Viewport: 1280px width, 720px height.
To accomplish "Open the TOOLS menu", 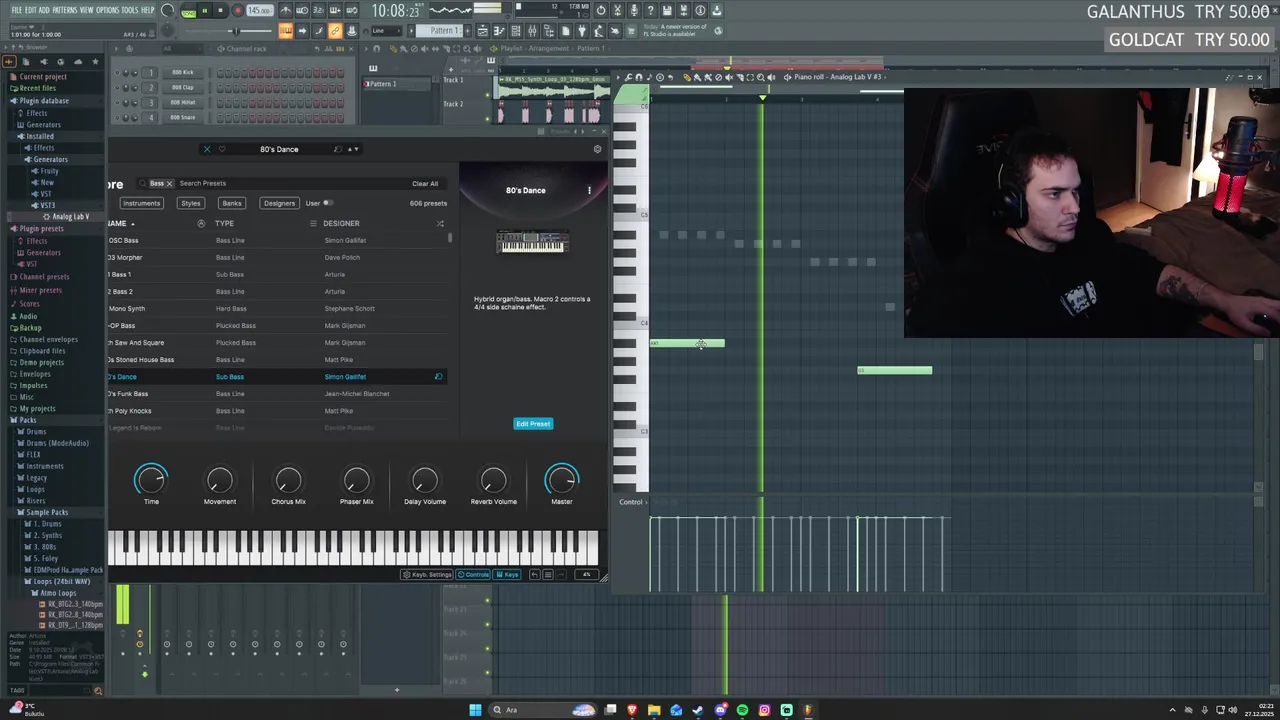I will click(130, 10).
